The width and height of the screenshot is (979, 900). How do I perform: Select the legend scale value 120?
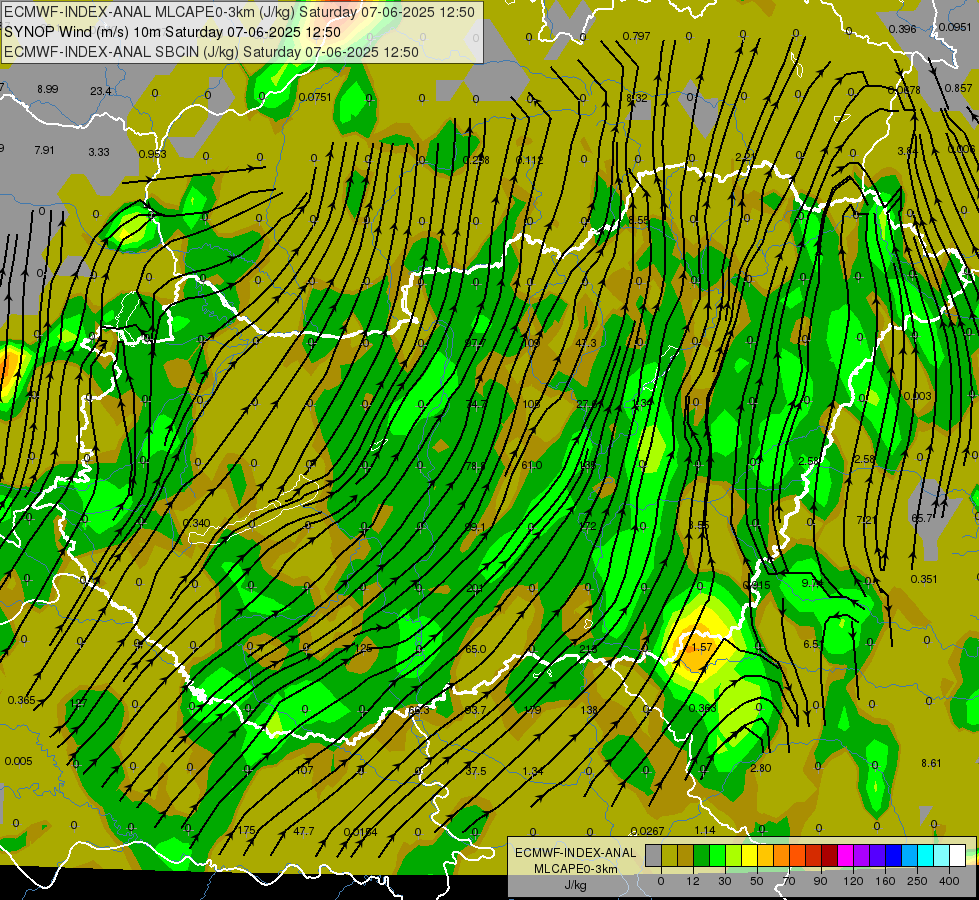click(853, 881)
